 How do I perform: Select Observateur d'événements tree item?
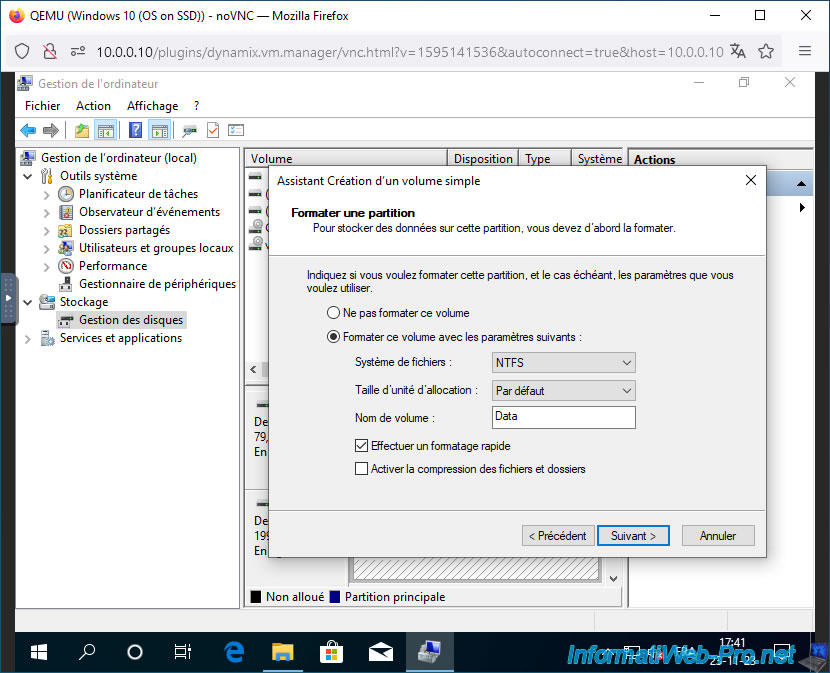(149, 212)
